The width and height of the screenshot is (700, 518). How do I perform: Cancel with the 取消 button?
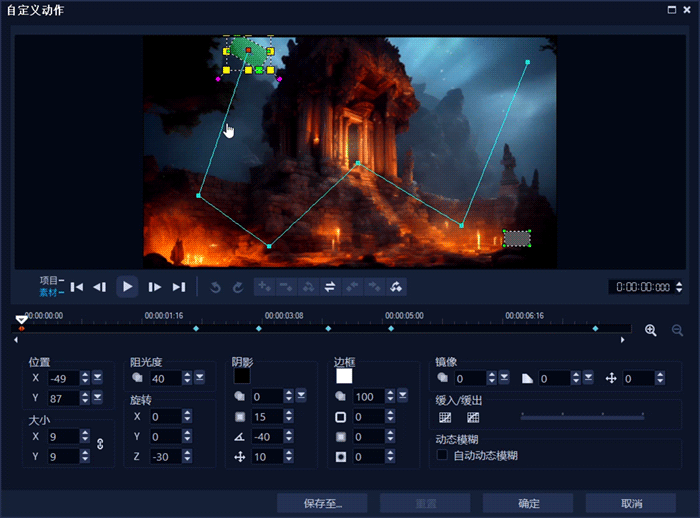pyautogui.click(x=631, y=504)
